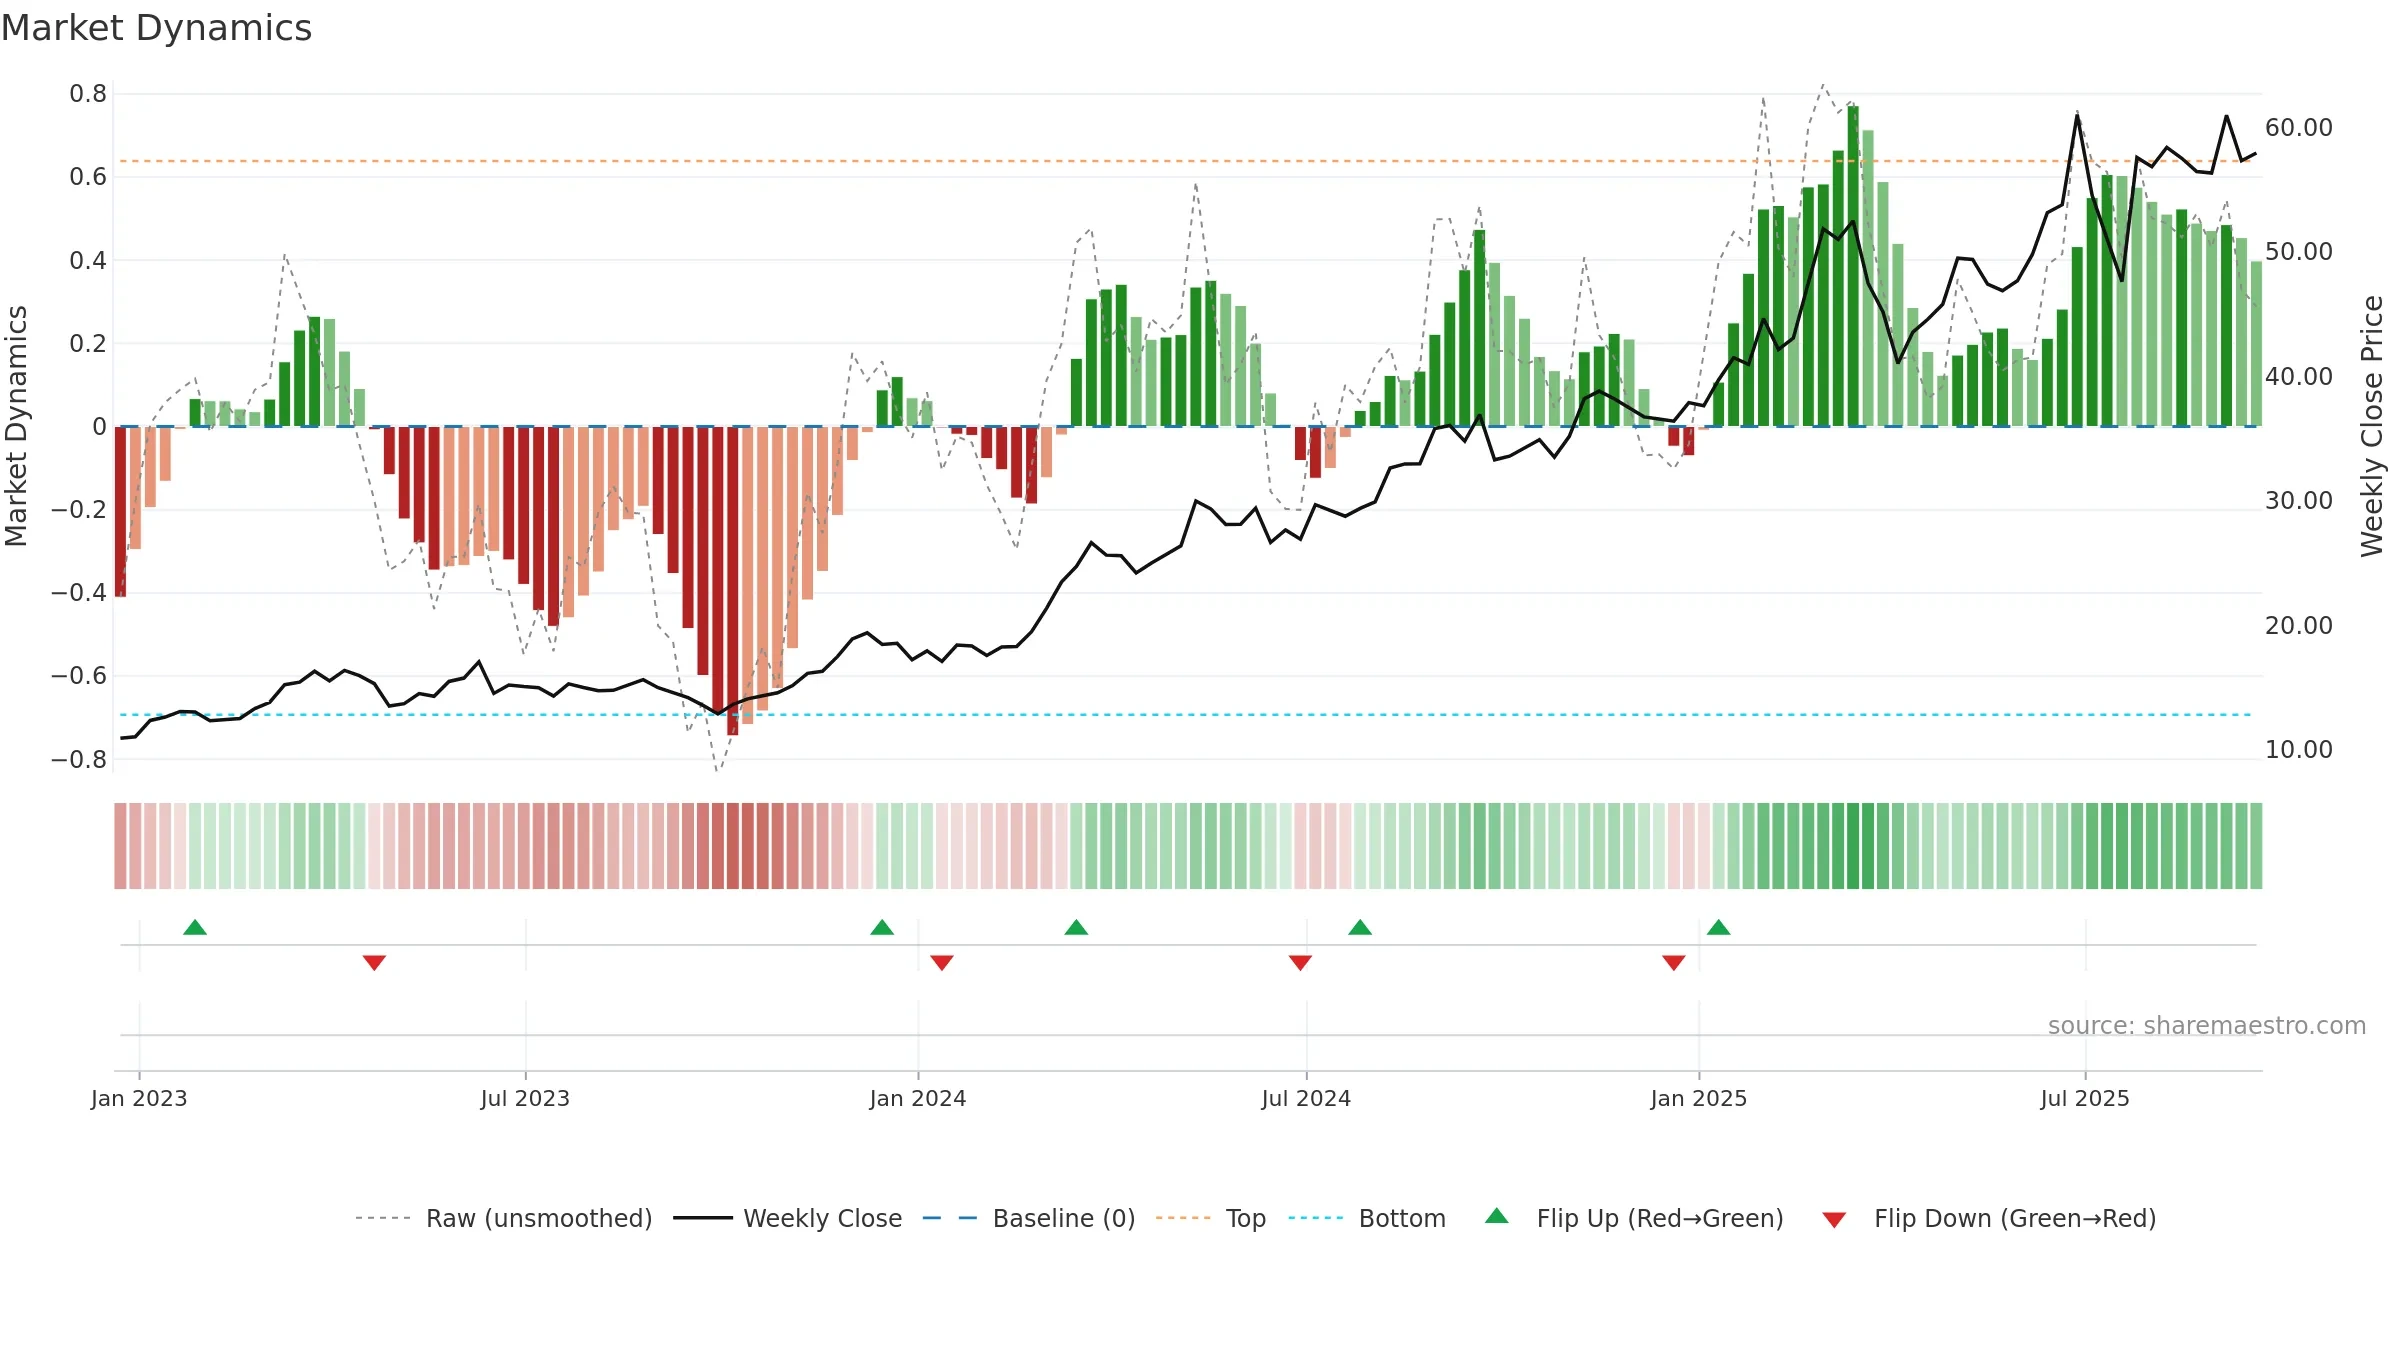Click the red Flip Down legend triangle
This screenshot has height=1350, width=2400.
click(1834, 1220)
